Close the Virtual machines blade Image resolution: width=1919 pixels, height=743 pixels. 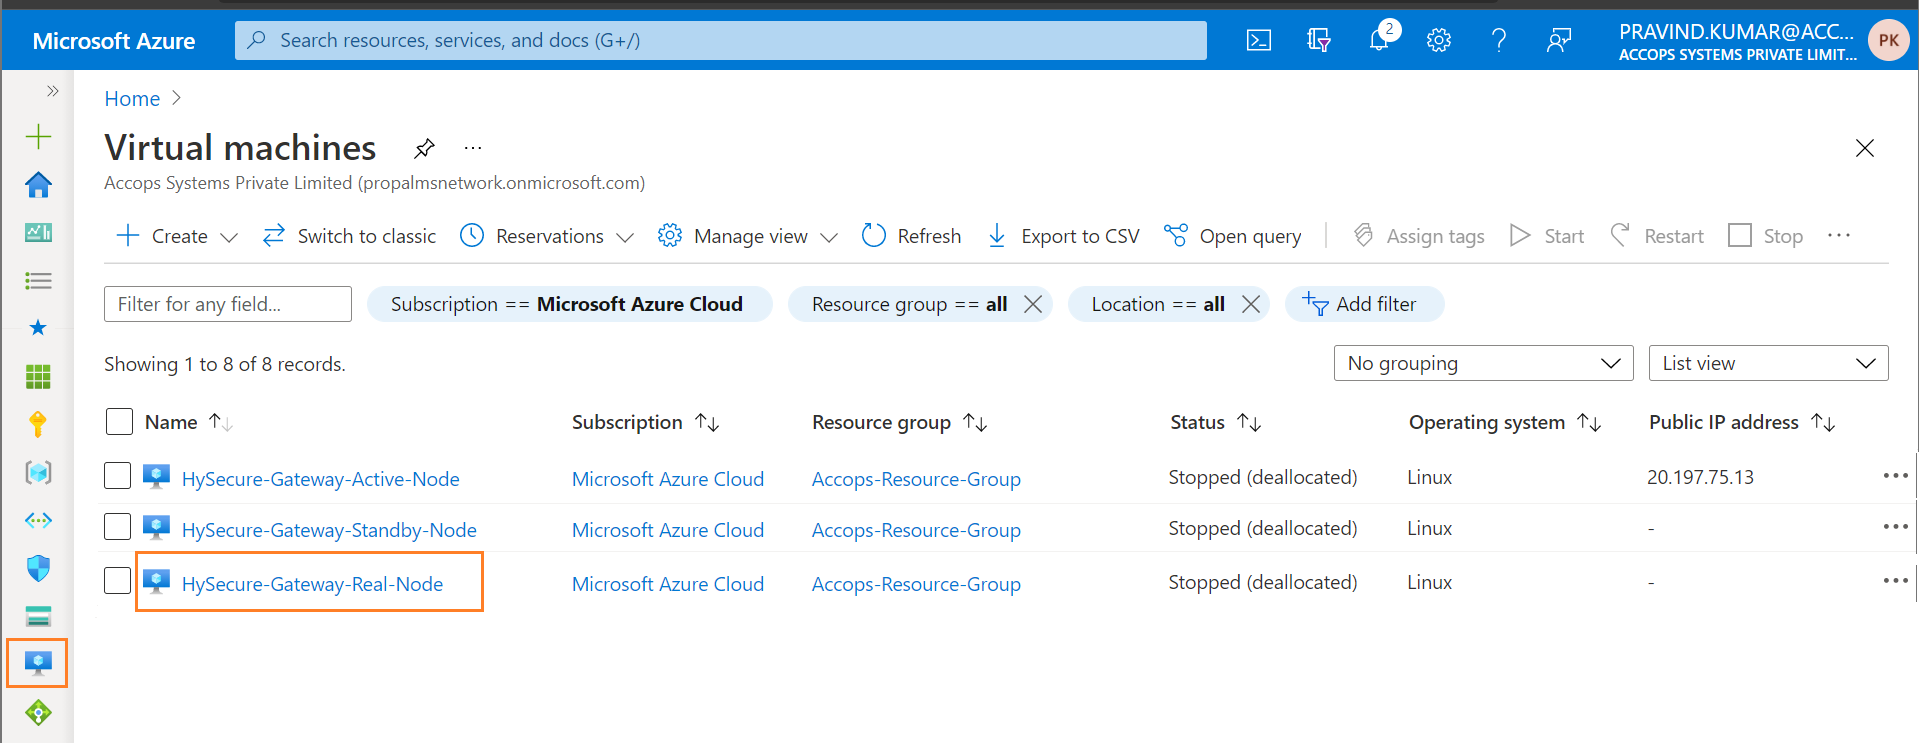pos(1864,148)
